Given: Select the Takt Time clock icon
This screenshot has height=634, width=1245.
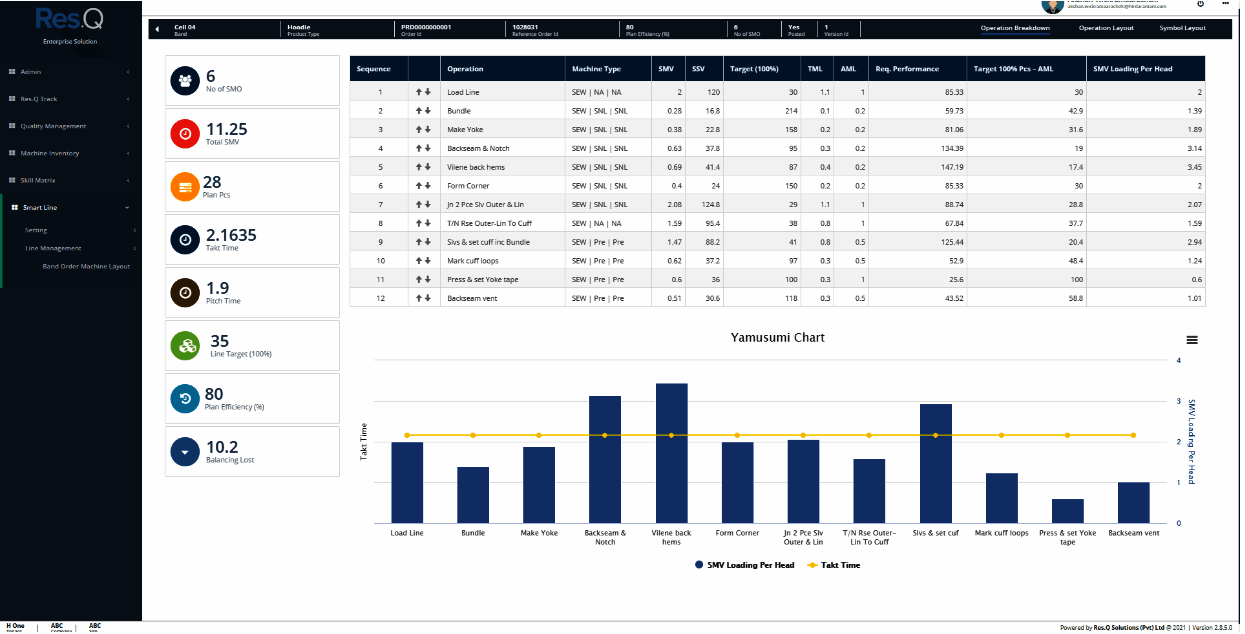Looking at the screenshot, I should pyautogui.click(x=184, y=239).
